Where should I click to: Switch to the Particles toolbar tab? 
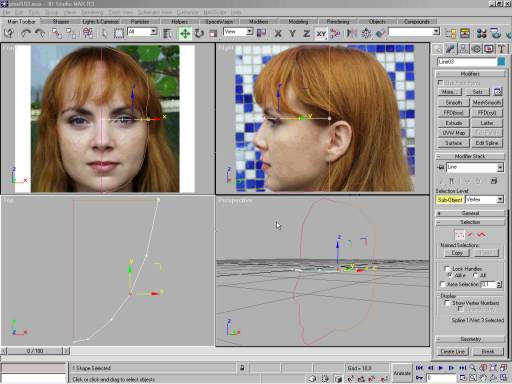[x=140, y=22]
